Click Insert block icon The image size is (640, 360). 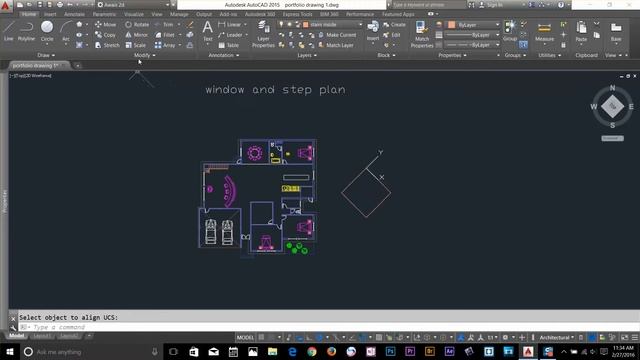pos(373,31)
